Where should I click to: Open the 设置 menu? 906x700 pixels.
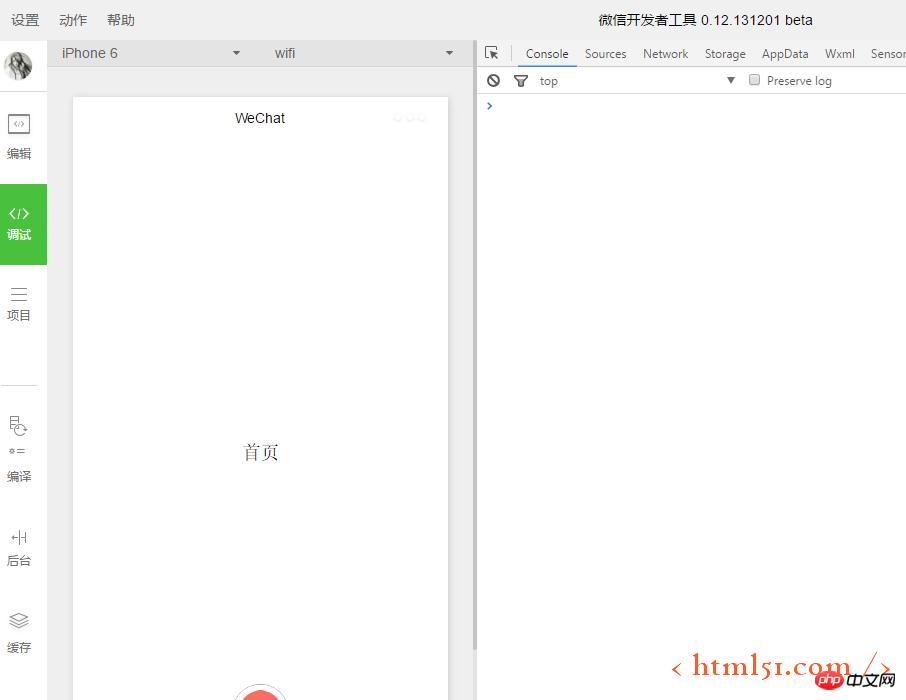tap(25, 19)
